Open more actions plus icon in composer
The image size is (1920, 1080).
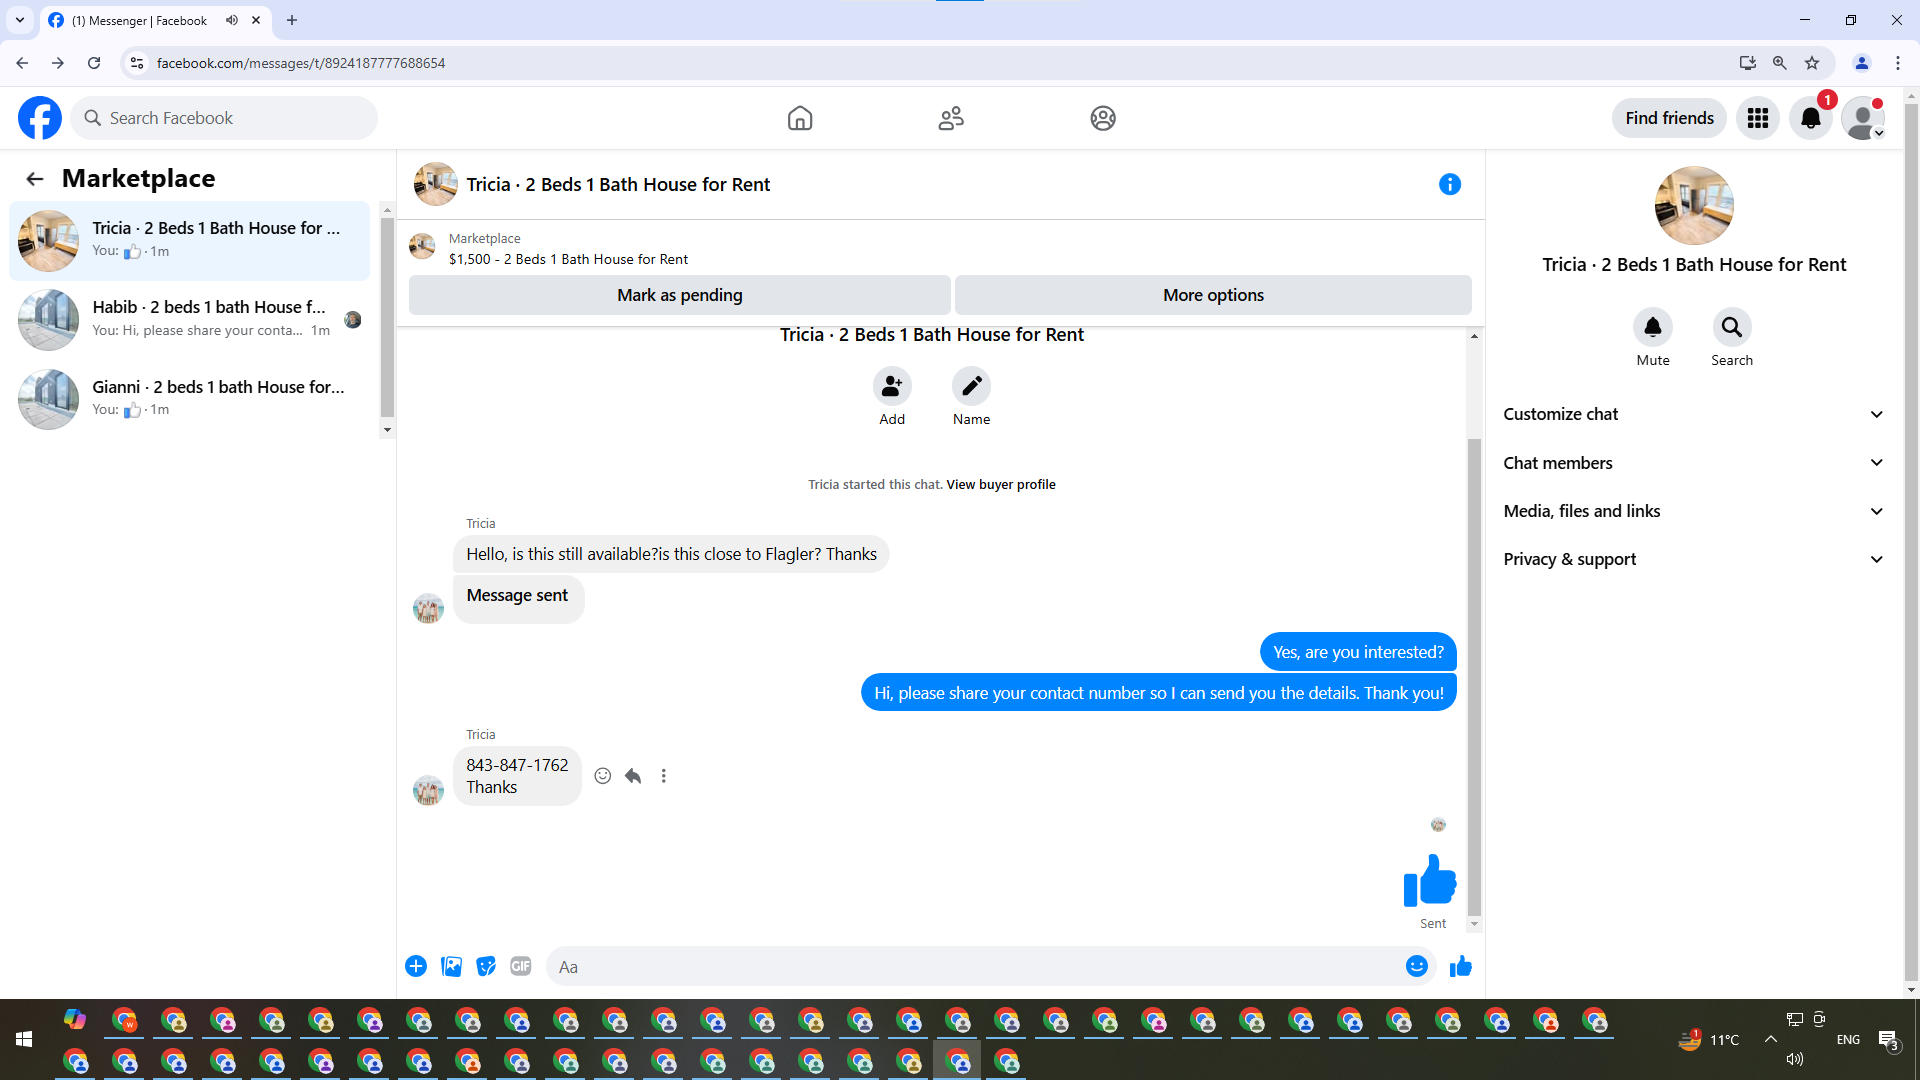[416, 966]
